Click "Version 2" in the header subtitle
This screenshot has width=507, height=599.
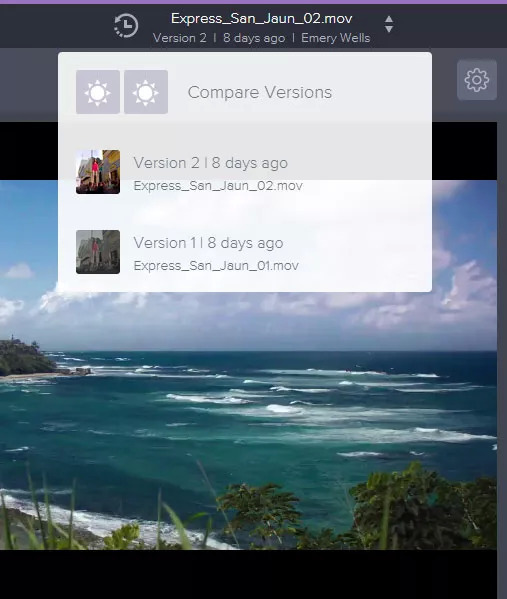180,38
